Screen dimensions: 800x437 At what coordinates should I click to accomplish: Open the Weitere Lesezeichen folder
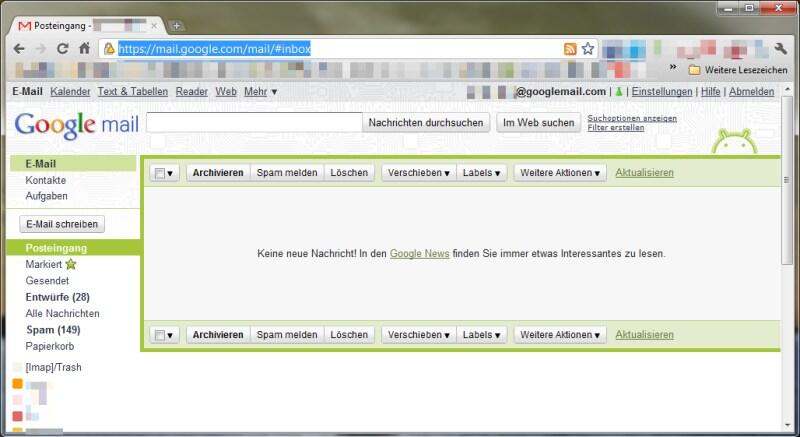click(x=738, y=70)
